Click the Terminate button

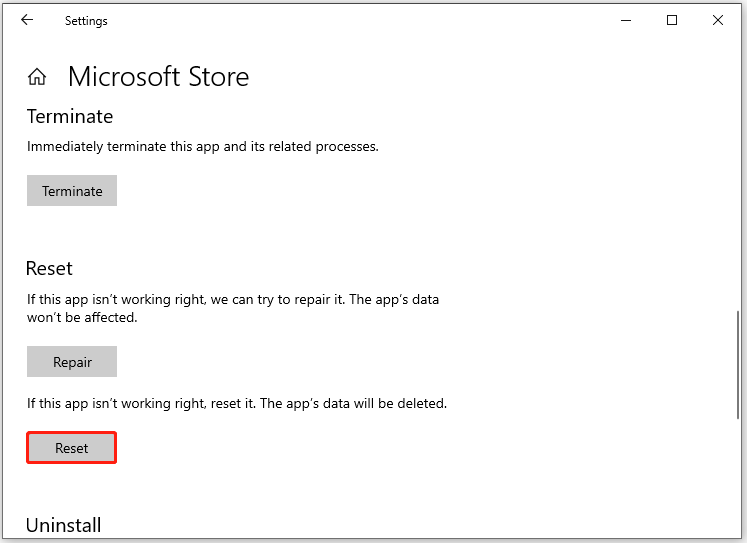click(x=72, y=191)
